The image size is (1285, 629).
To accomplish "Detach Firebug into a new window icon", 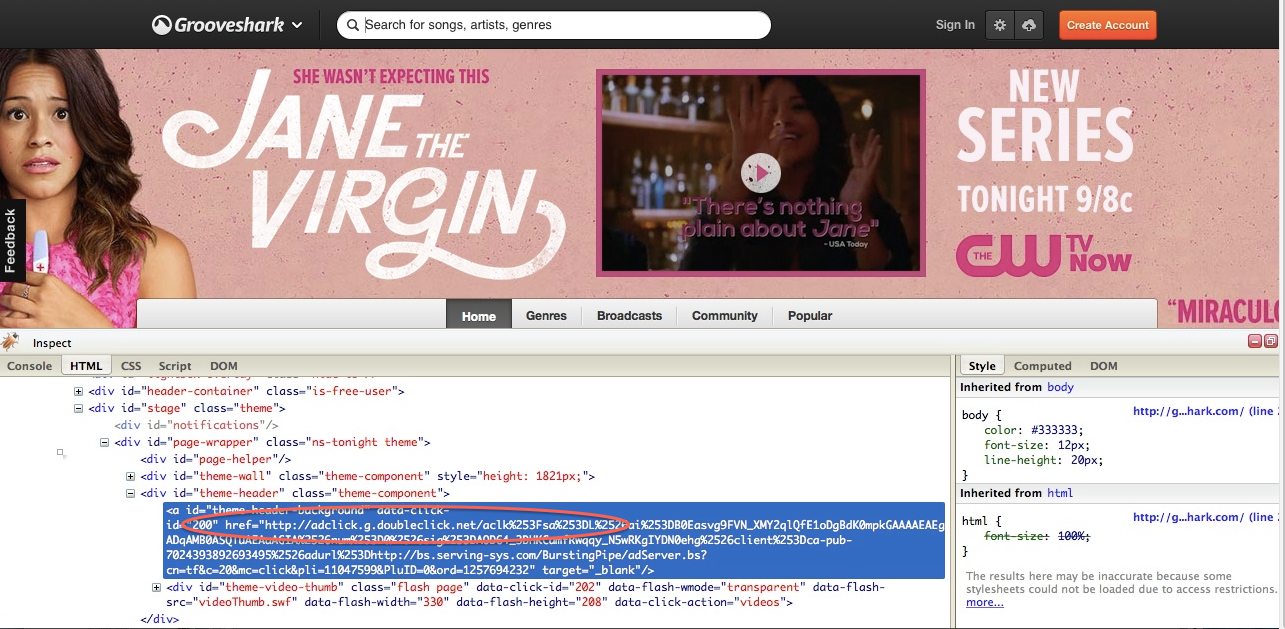I will tap(1270, 342).
